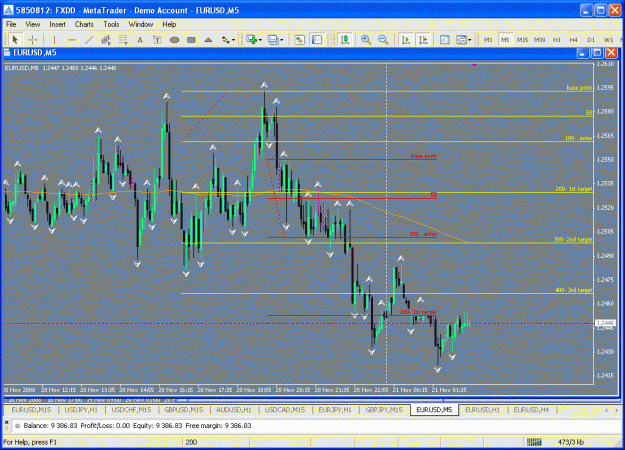This screenshot has height=450, width=625.
Task: Select the trendline drawing tool
Action: pos(89,39)
